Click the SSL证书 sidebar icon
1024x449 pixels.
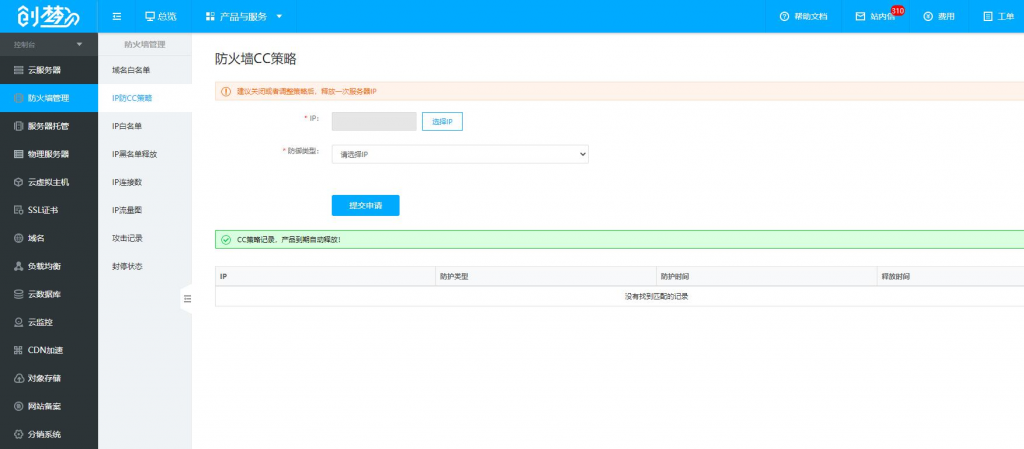[x=18, y=210]
